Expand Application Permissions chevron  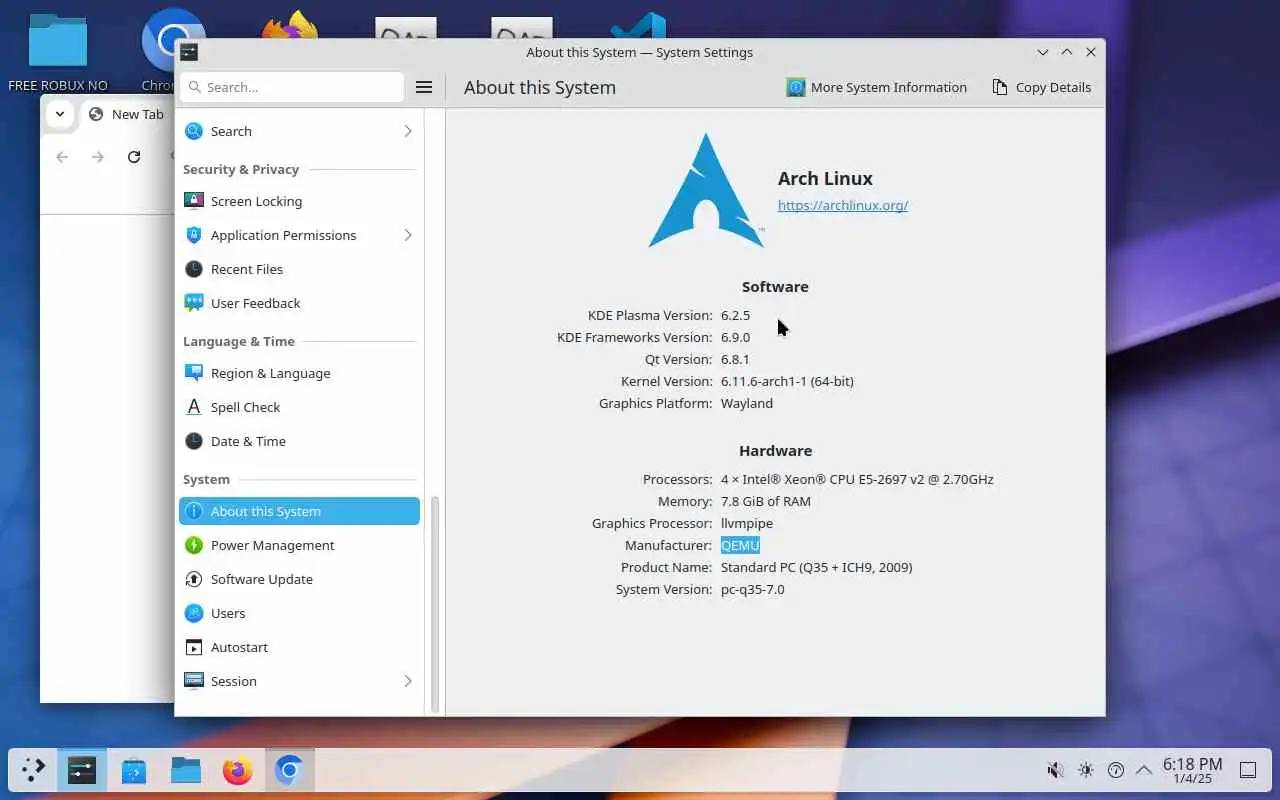[408, 235]
